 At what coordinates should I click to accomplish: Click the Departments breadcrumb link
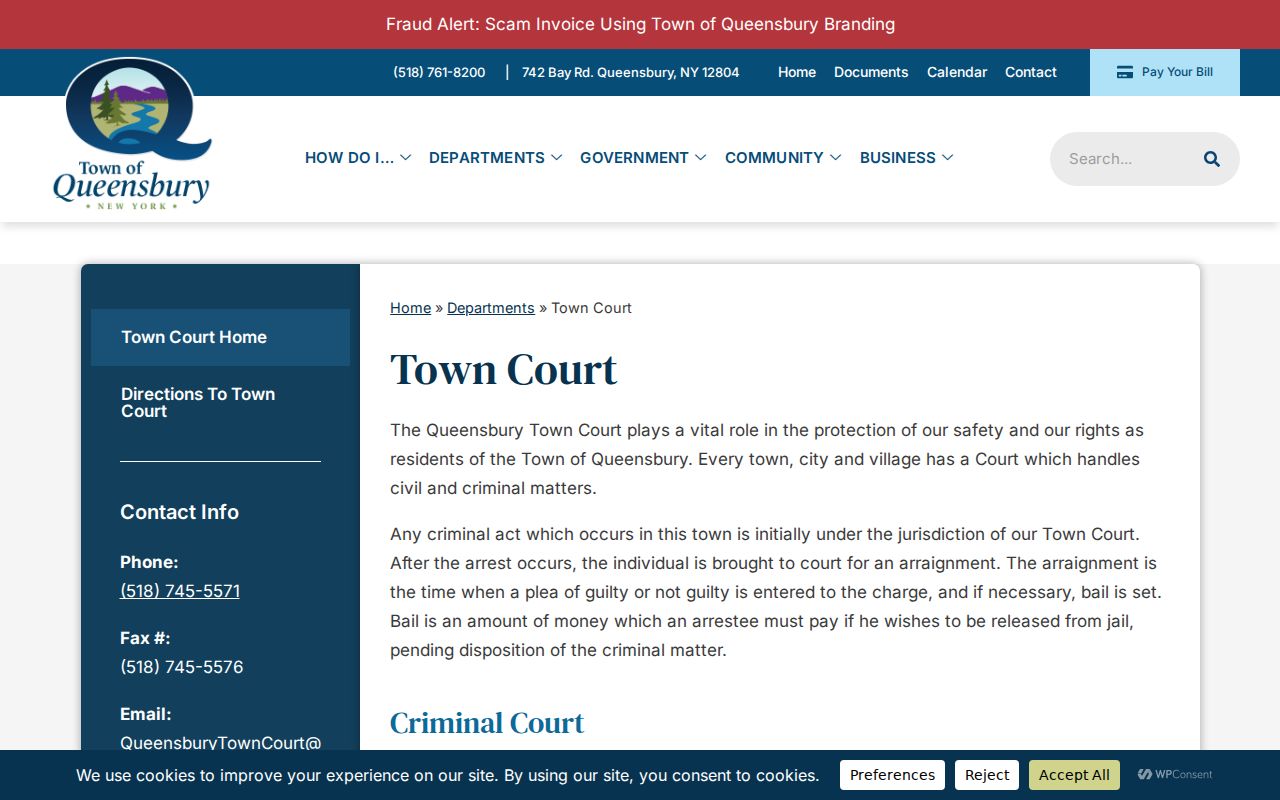[x=491, y=308]
